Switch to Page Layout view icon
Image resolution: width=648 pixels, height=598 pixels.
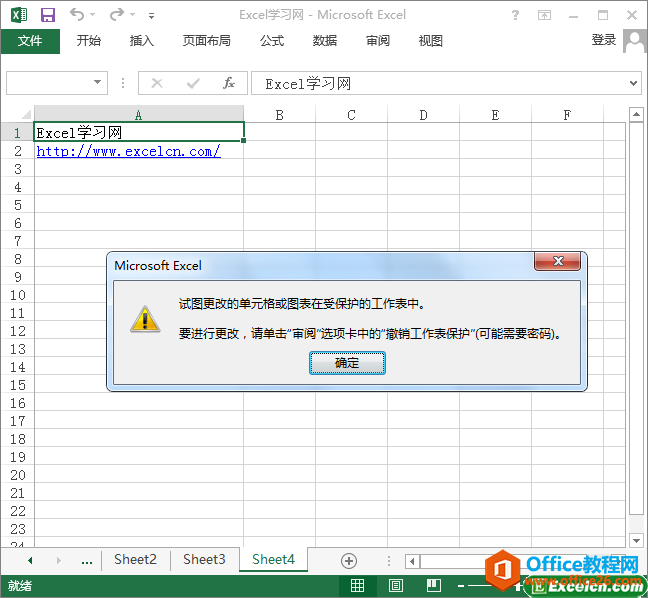click(396, 586)
